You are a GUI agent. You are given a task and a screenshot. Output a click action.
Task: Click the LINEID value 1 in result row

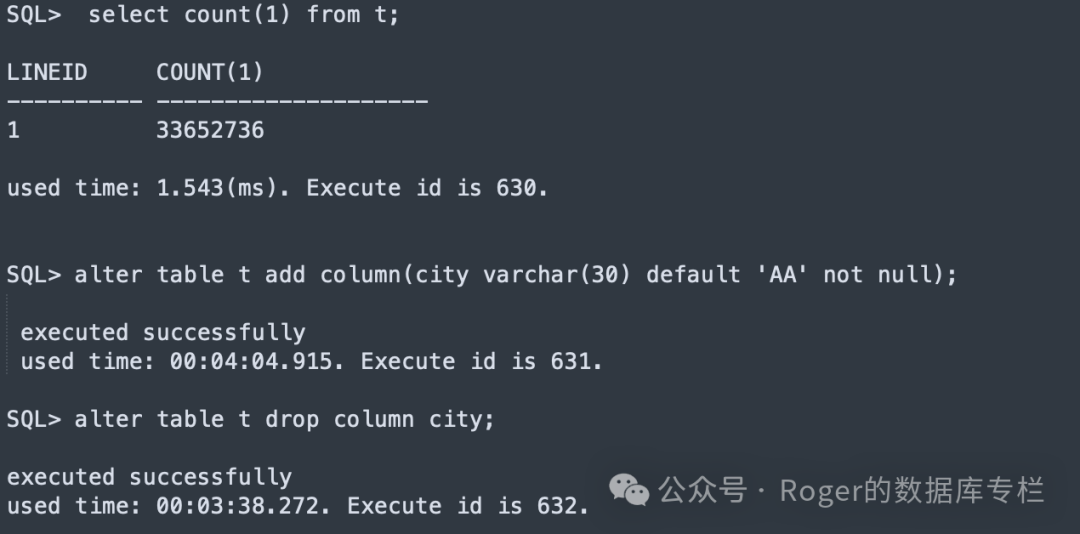click(x=13, y=130)
